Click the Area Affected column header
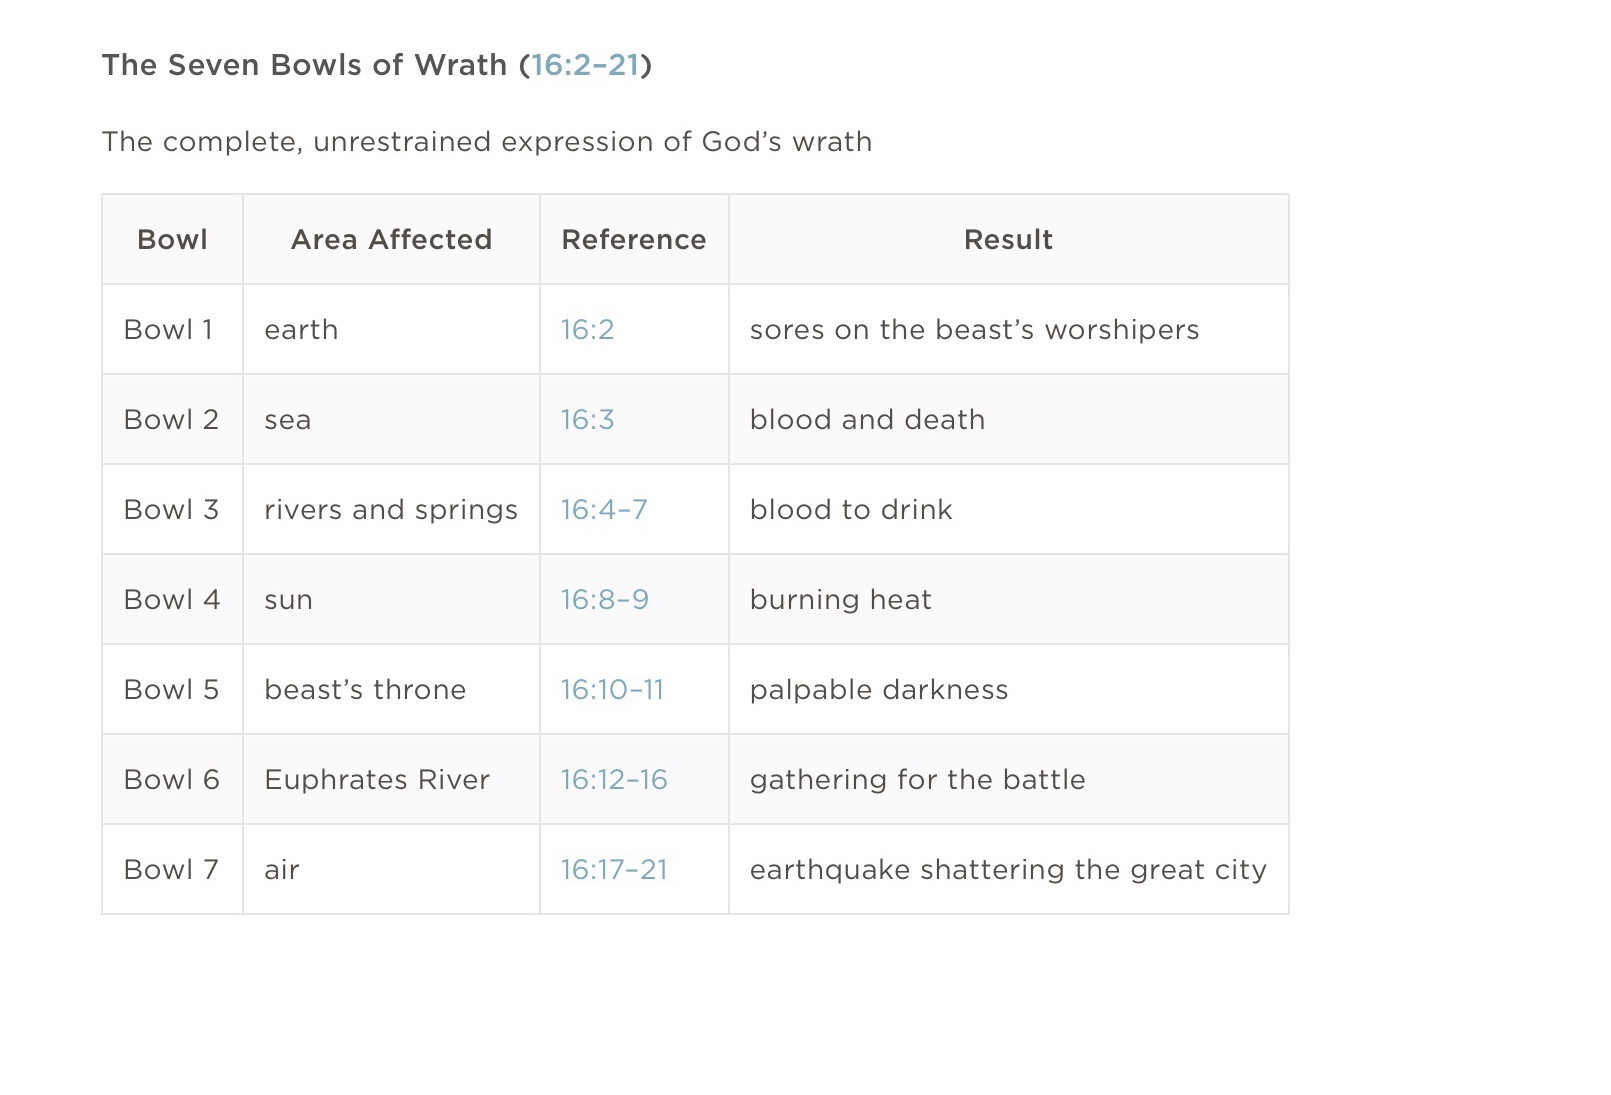This screenshot has width=1611, height=1095. point(391,240)
